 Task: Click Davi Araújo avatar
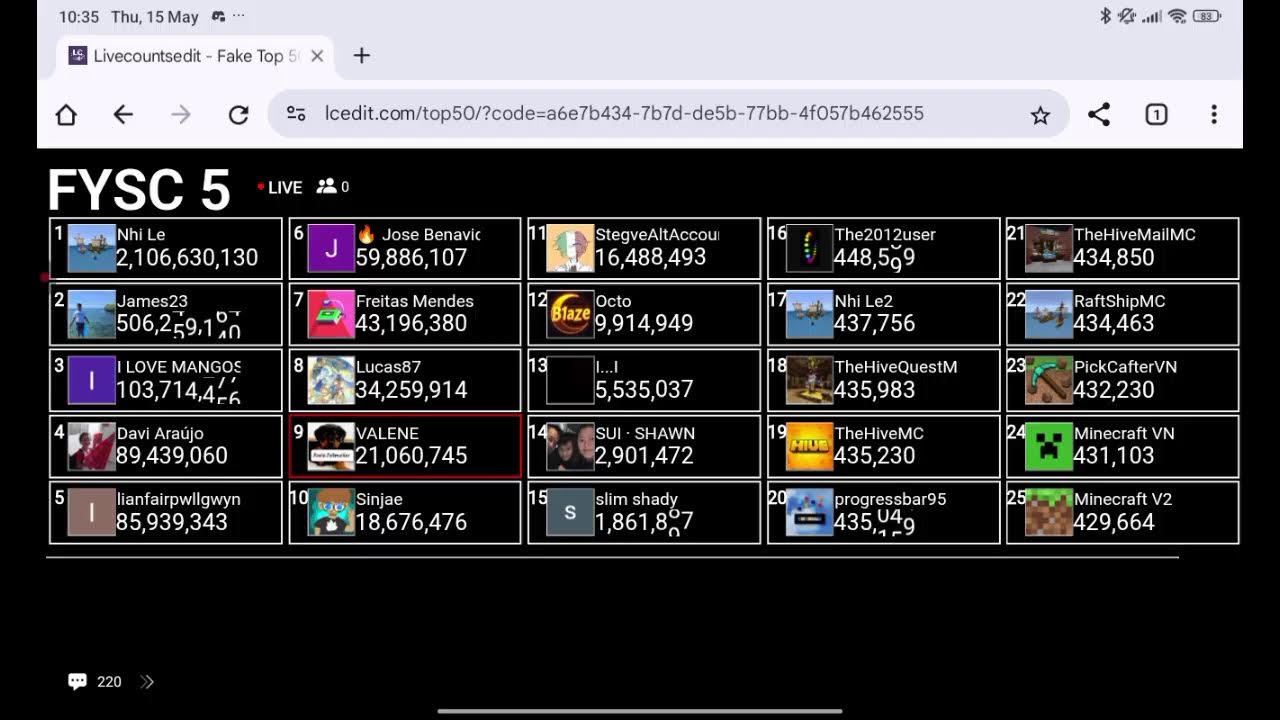(x=91, y=447)
